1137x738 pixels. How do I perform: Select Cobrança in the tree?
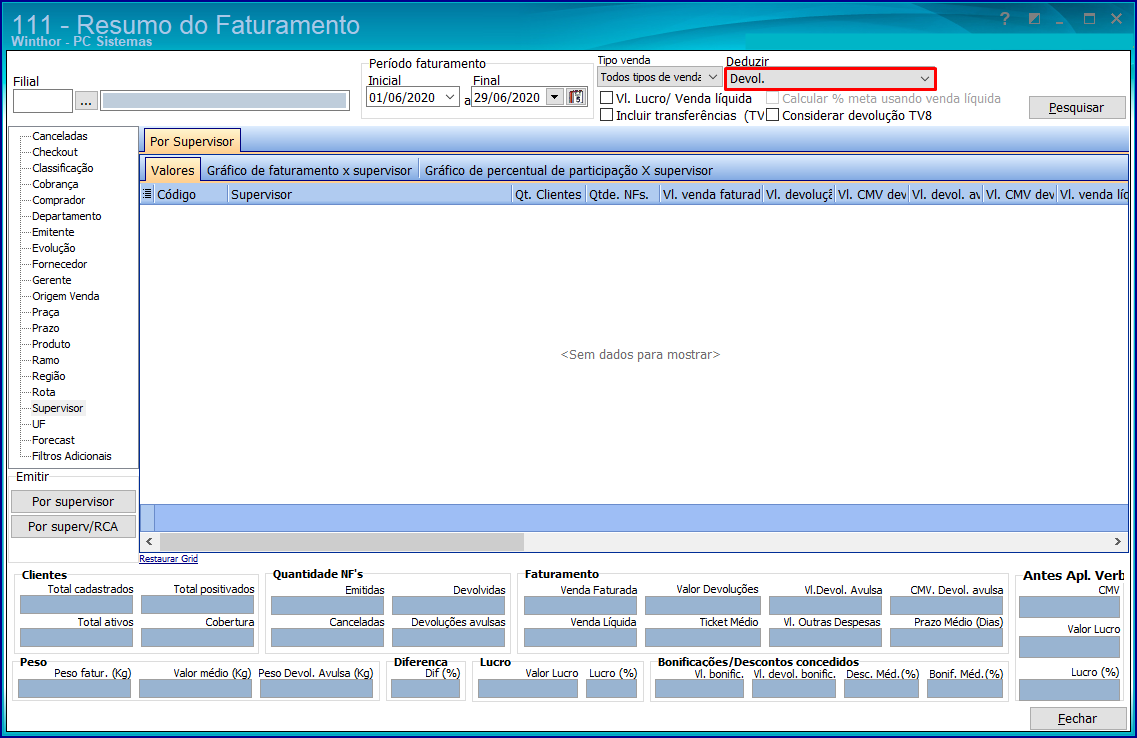55,184
